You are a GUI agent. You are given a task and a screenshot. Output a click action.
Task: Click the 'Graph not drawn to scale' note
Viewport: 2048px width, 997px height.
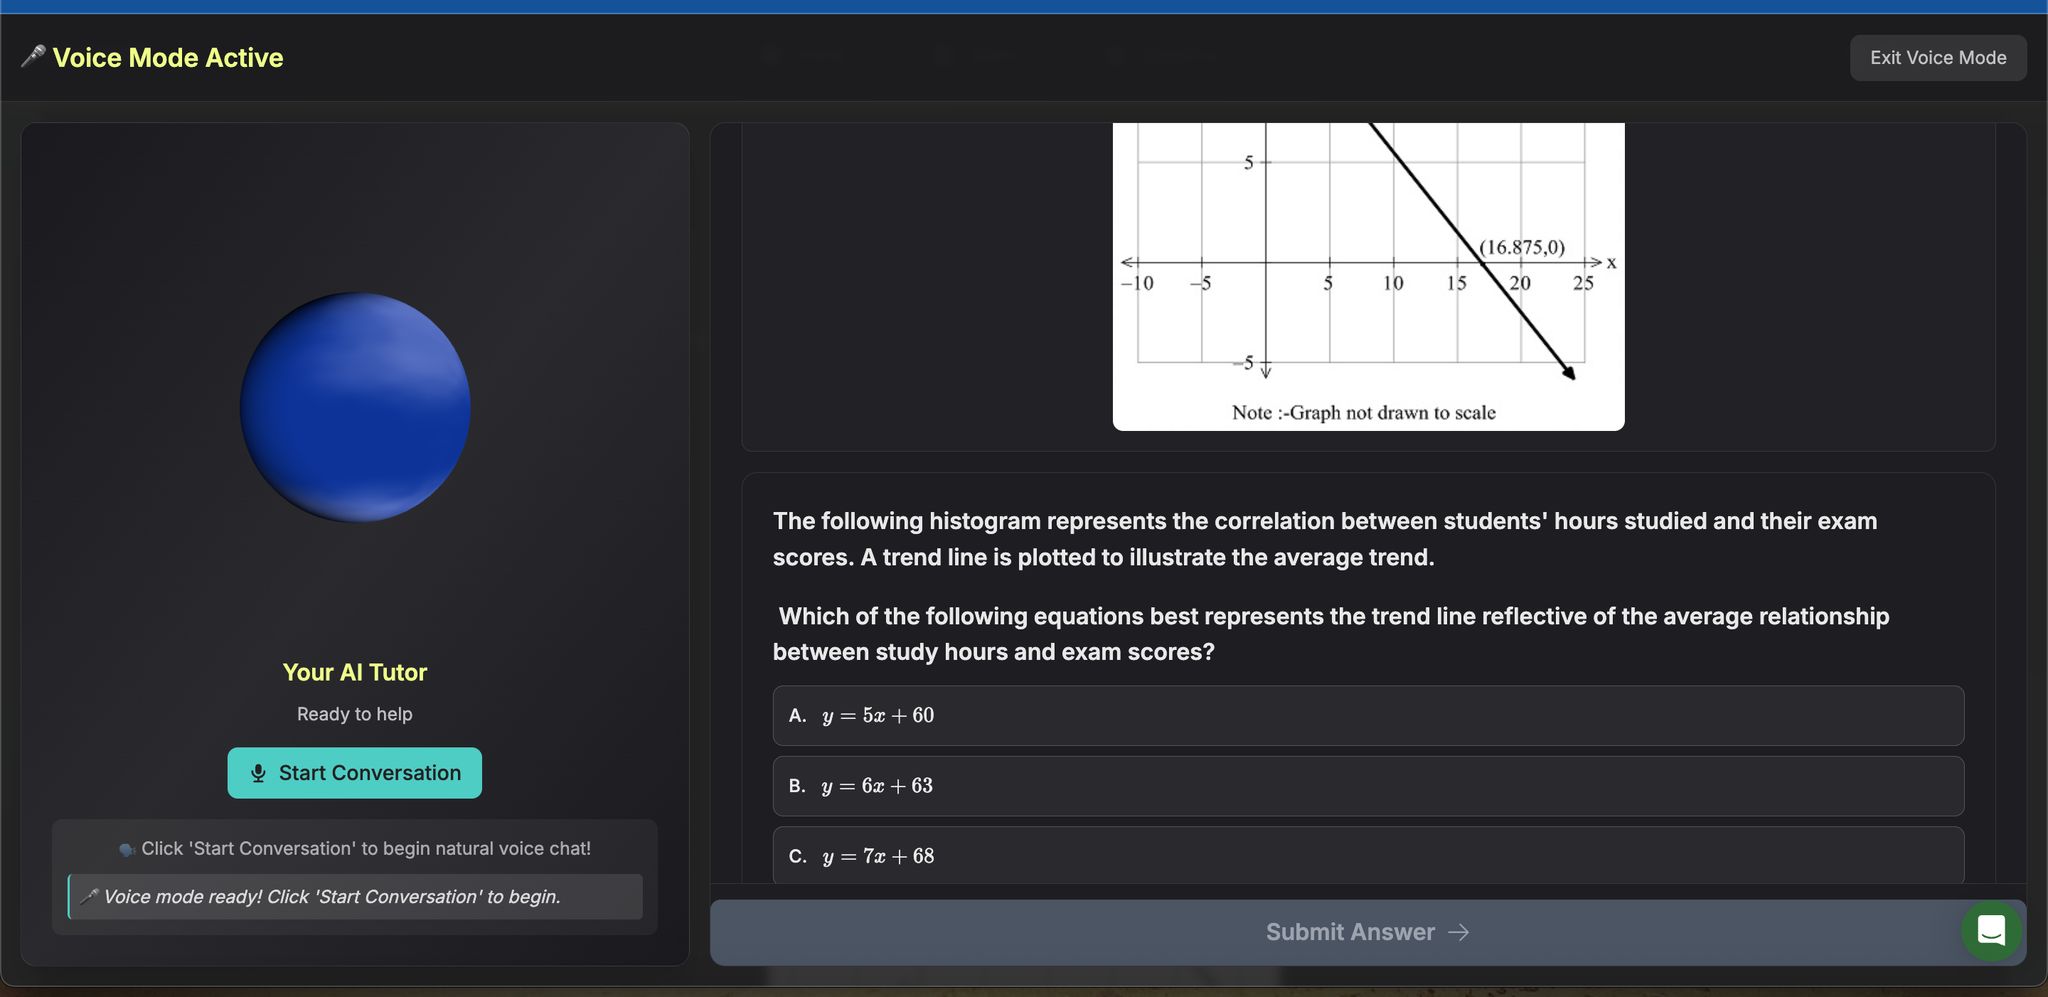click(x=1363, y=413)
